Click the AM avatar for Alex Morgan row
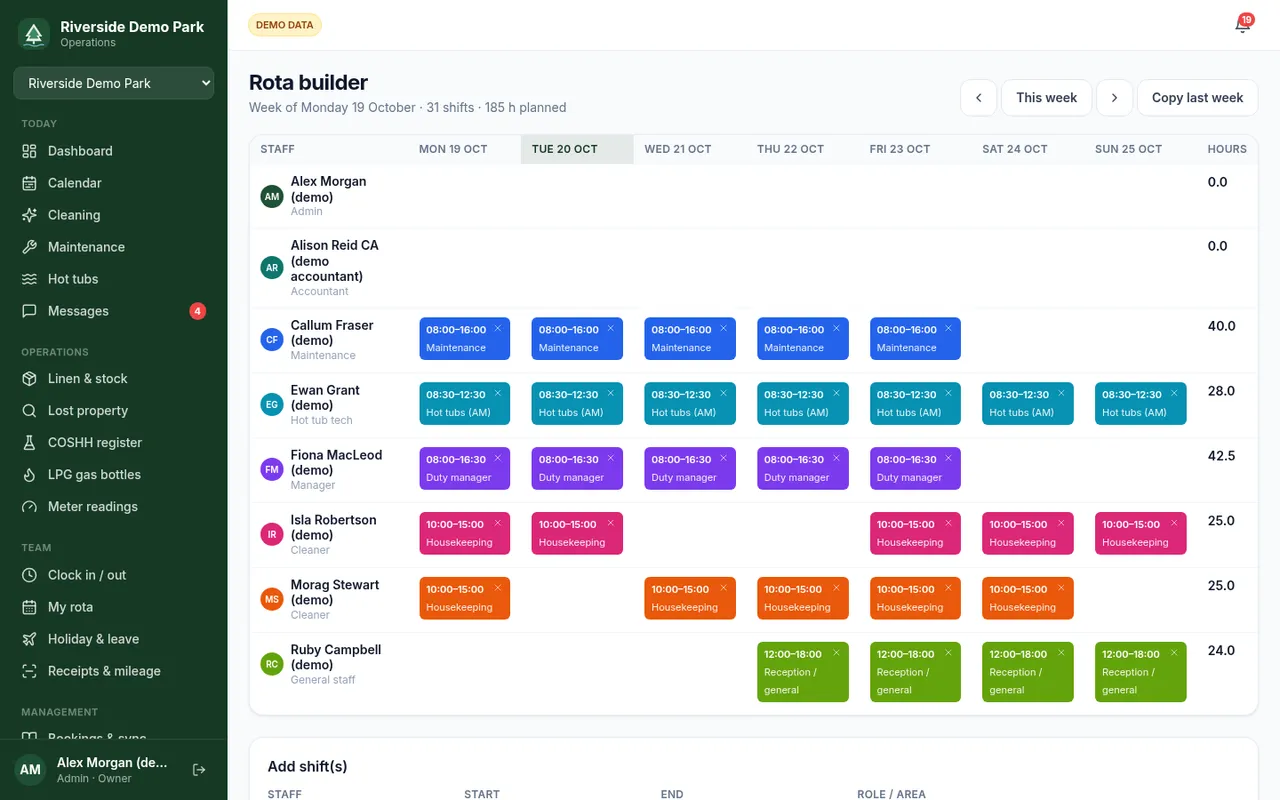This screenshot has width=1280, height=800. pyautogui.click(x=272, y=197)
